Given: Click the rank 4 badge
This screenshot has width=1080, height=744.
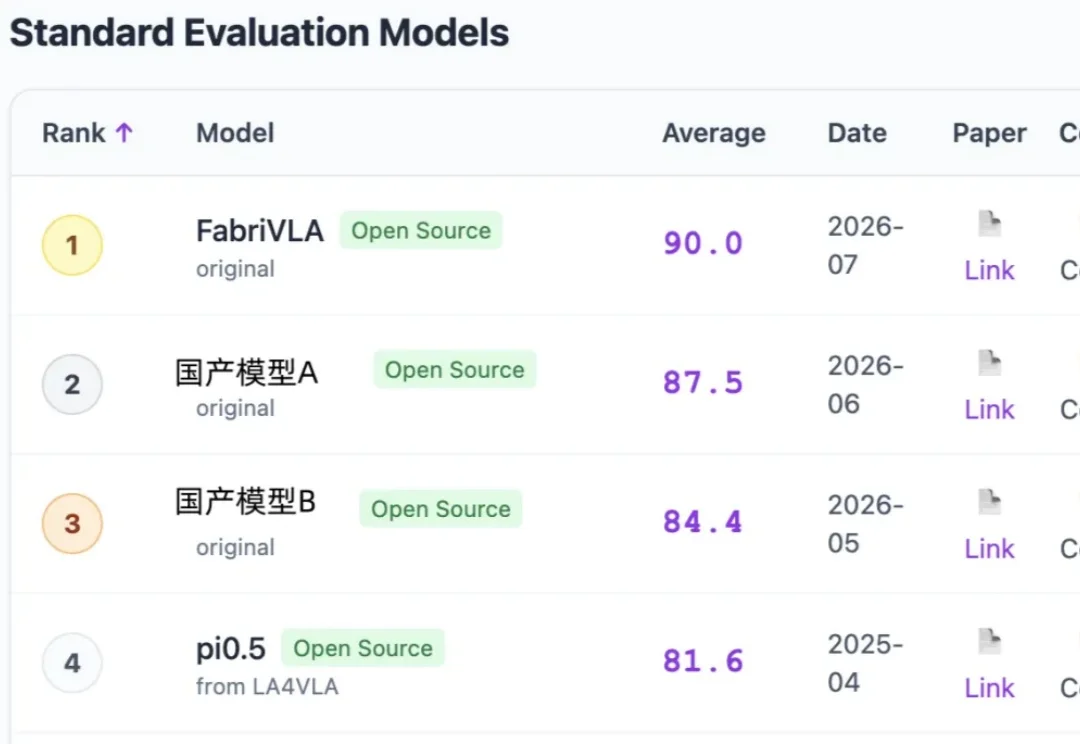Looking at the screenshot, I should click(72, 663).
